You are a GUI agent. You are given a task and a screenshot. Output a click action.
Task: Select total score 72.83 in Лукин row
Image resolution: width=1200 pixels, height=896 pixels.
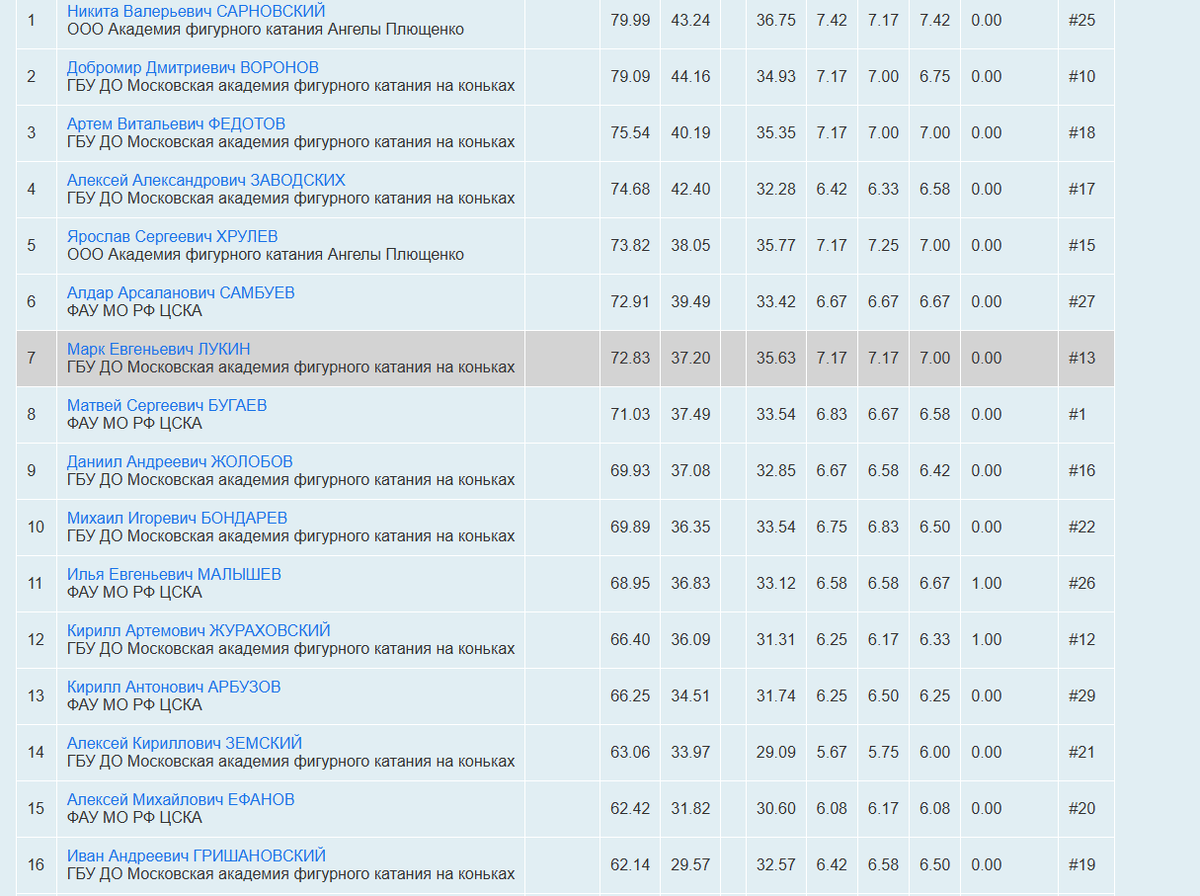click(x=630, y=358)
